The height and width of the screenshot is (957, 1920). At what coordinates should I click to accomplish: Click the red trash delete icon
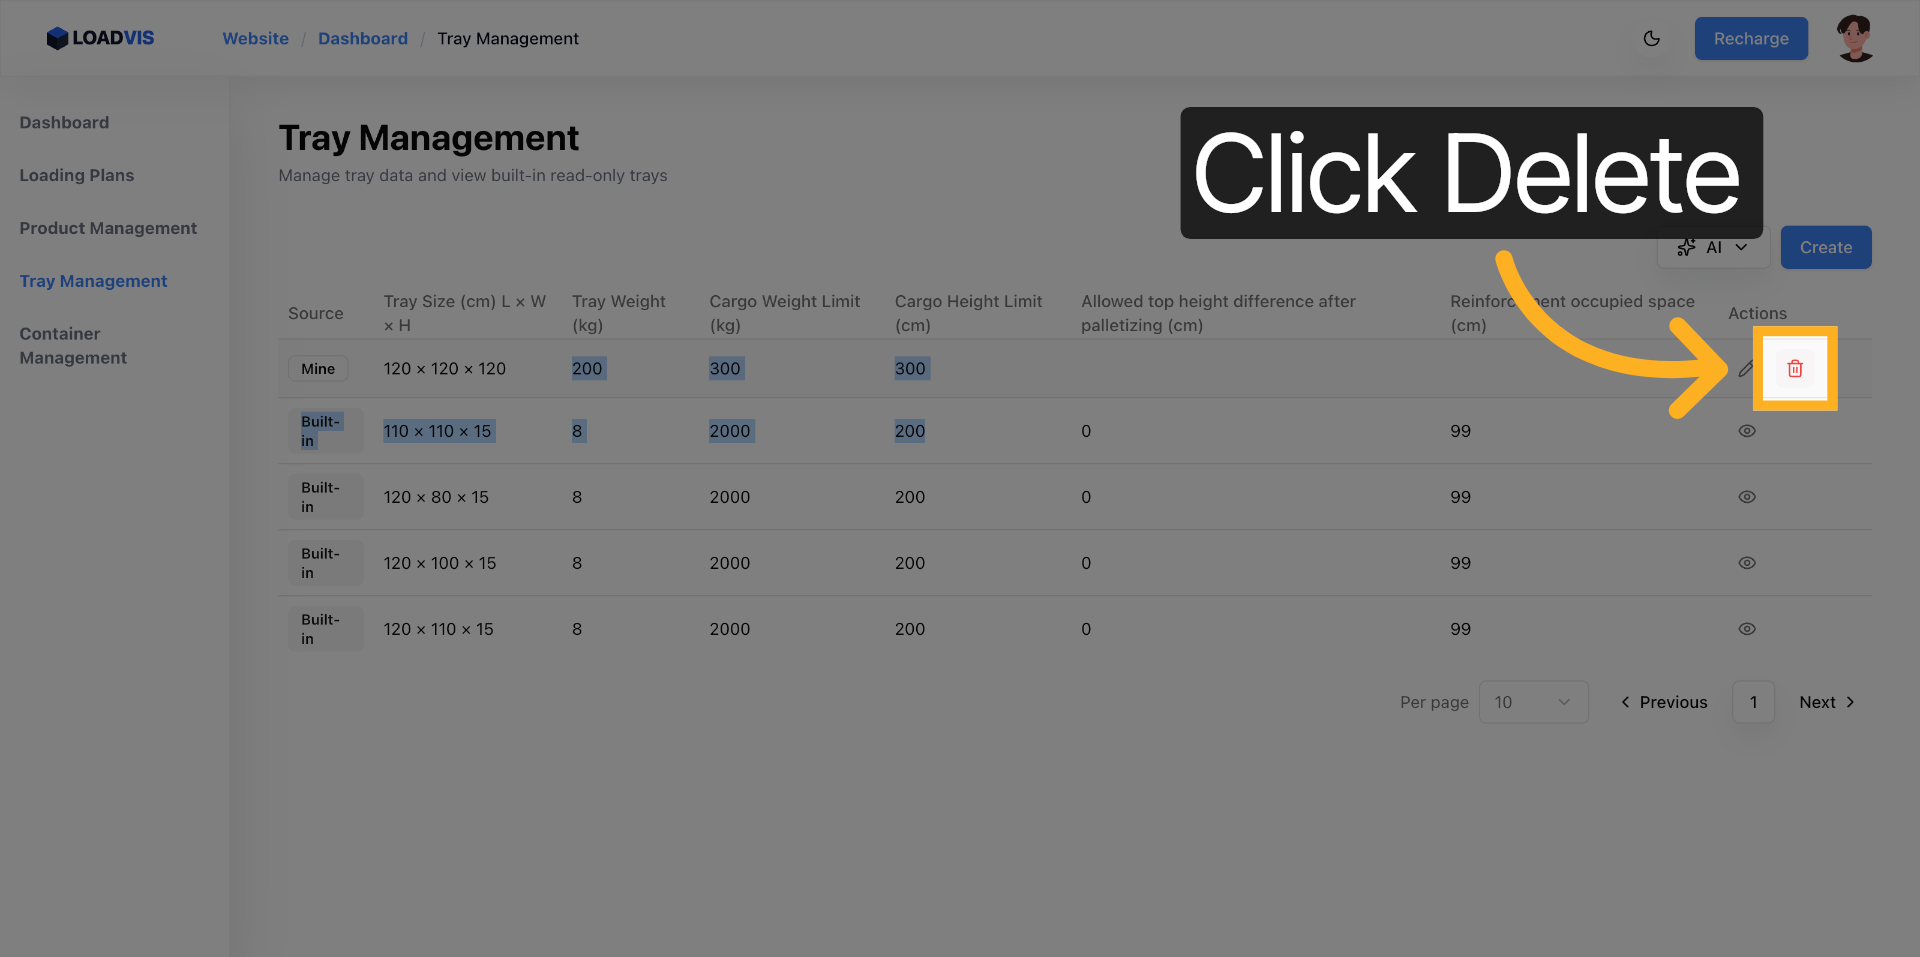(x=1795, y=369)
